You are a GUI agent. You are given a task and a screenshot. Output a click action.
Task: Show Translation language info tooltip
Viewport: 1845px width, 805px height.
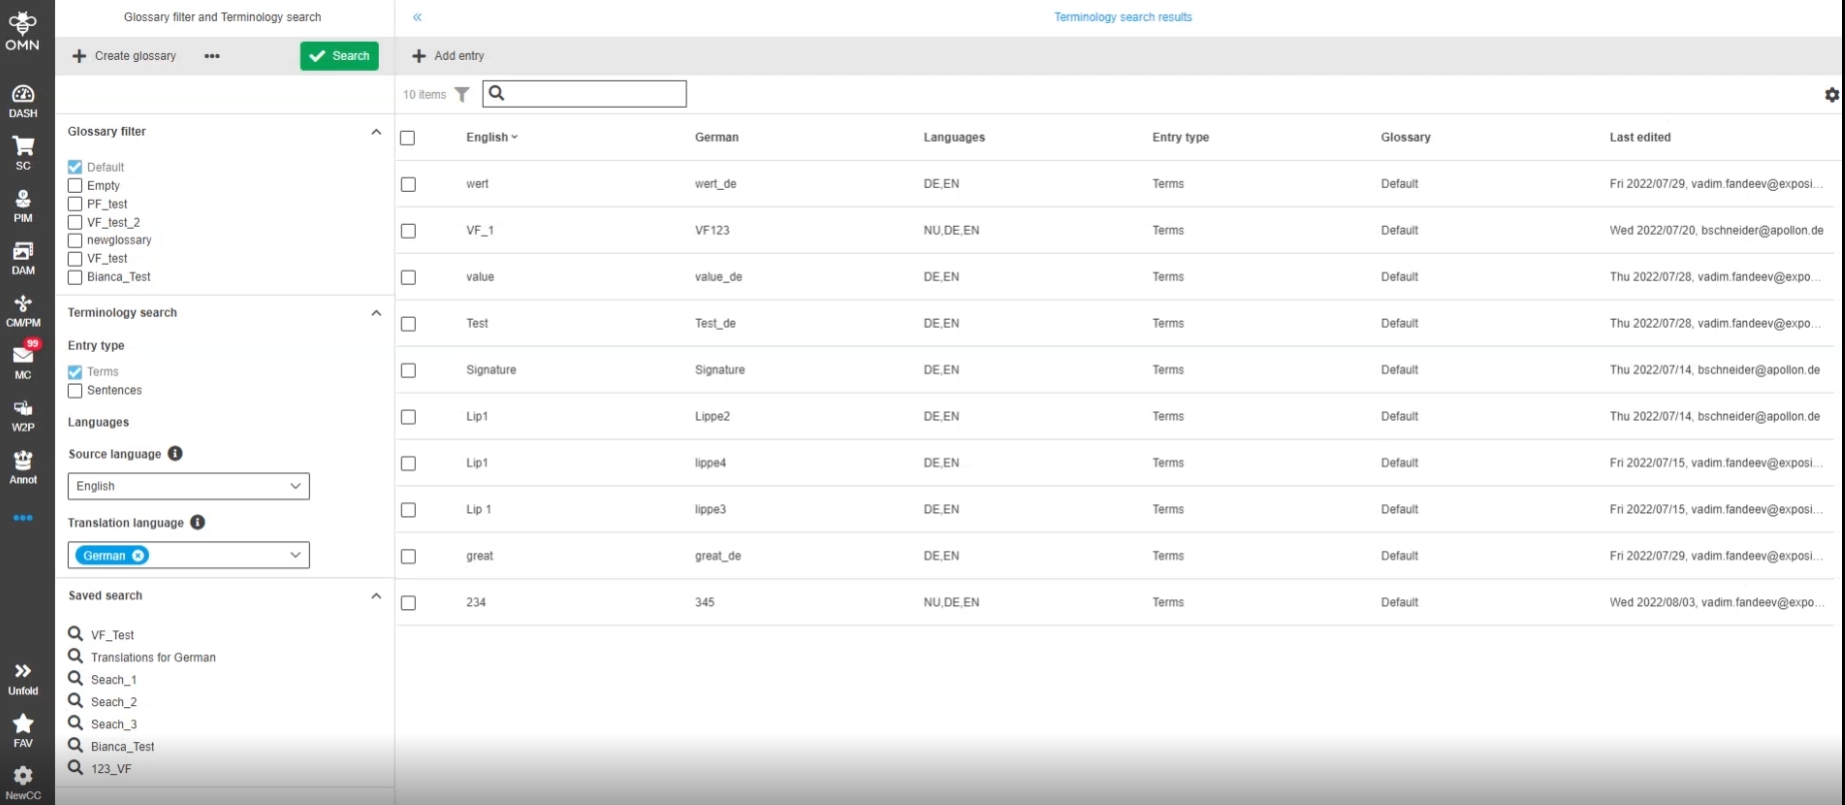(198, 522)
